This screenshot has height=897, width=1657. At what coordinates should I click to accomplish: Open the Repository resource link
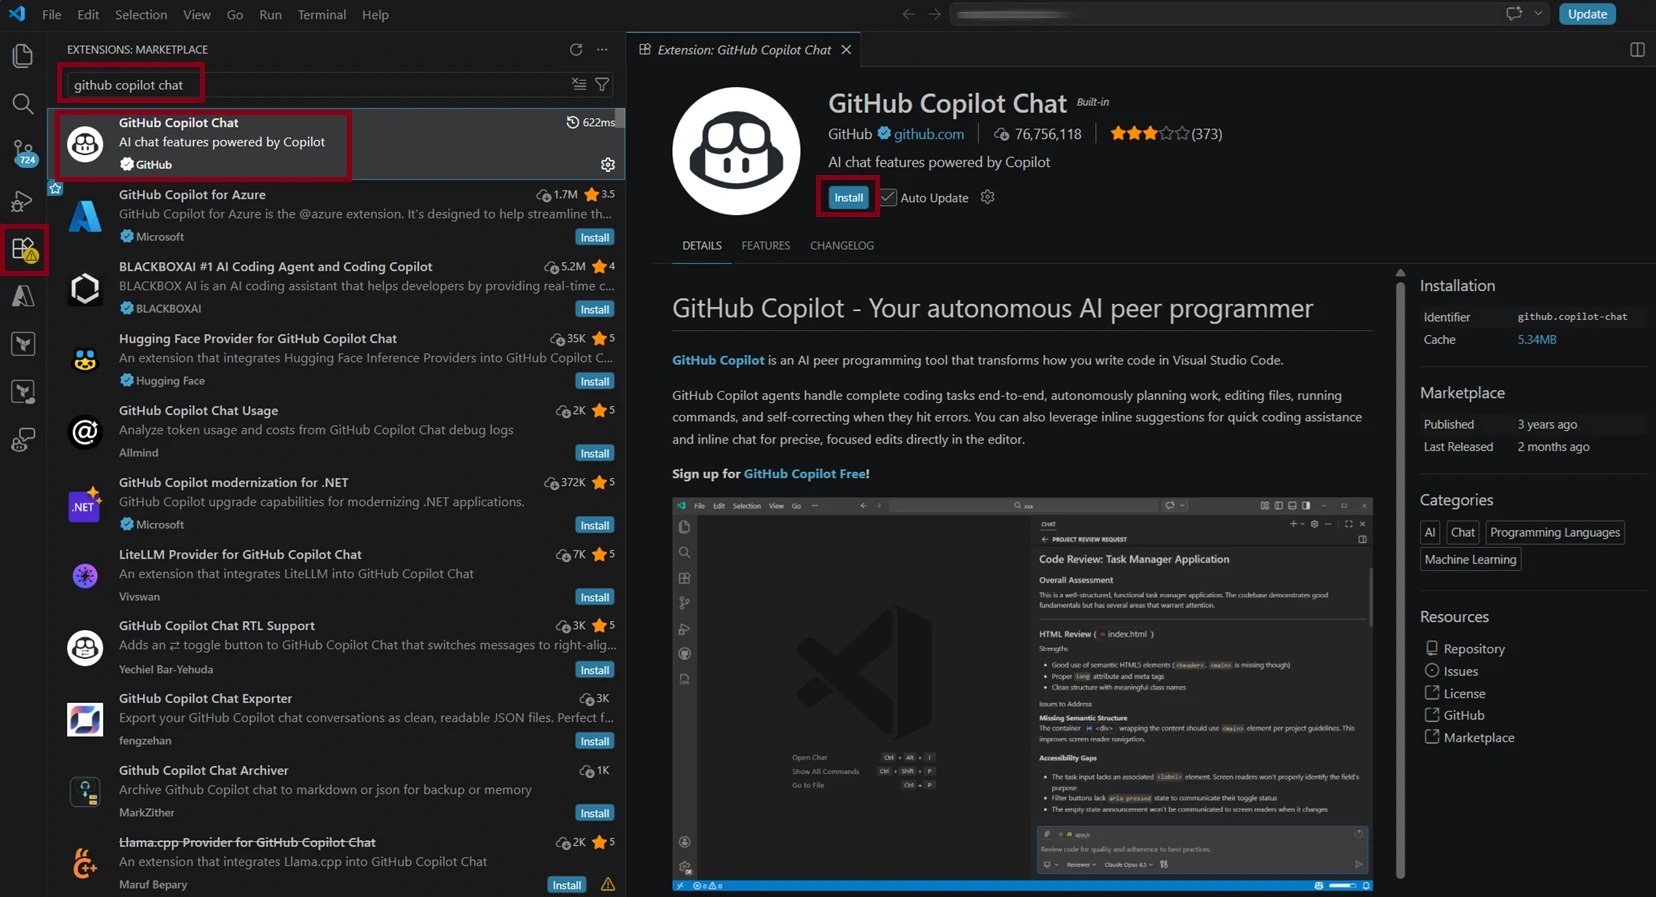point(1474,649)
